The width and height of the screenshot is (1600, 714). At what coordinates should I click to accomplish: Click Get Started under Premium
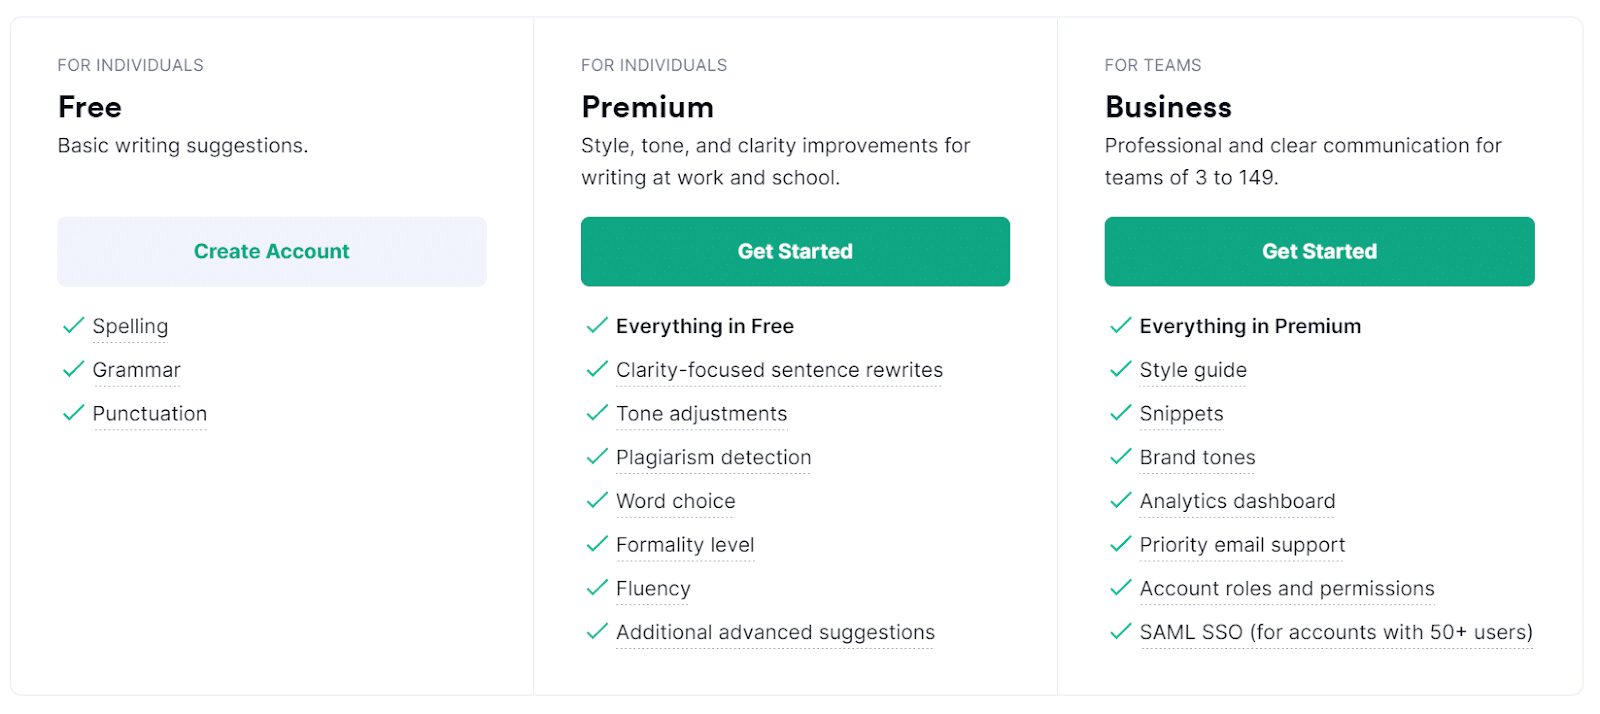tap(794, 251)
